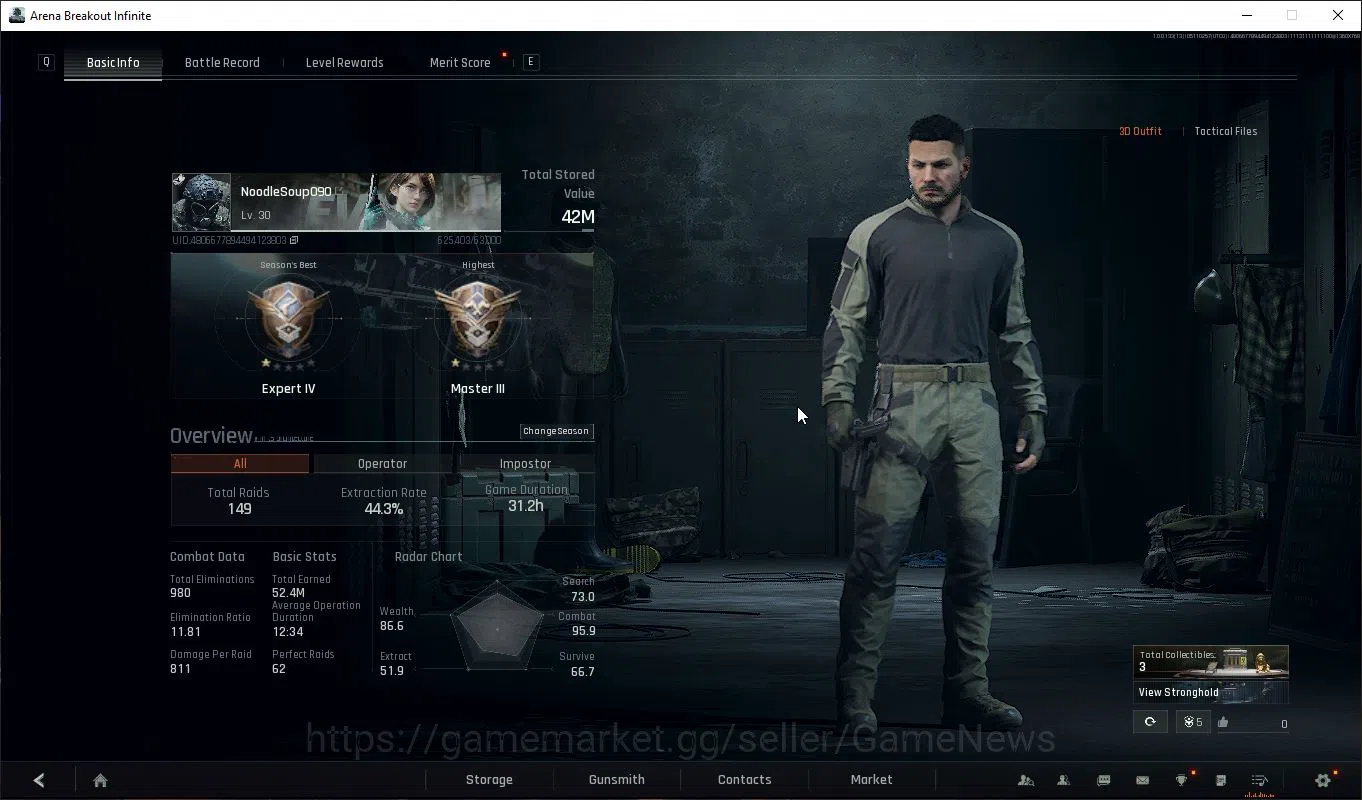Open the Merit Score tab
Screen dimensions: 1362x800
pos(460,62)
